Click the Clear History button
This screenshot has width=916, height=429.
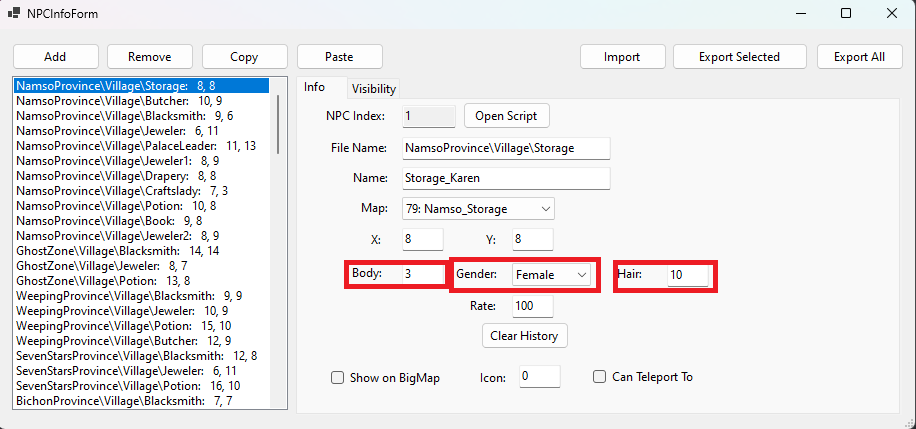point(524,335)
